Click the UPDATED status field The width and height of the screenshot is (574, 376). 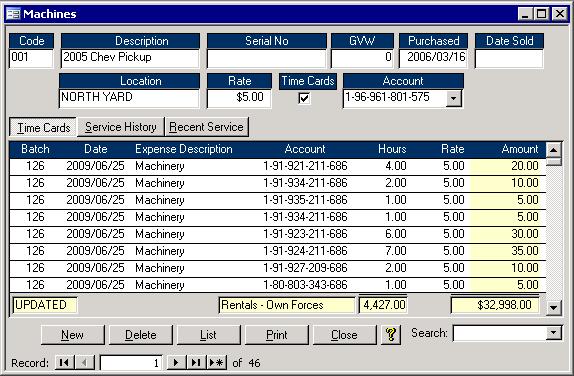pos(45,305)
